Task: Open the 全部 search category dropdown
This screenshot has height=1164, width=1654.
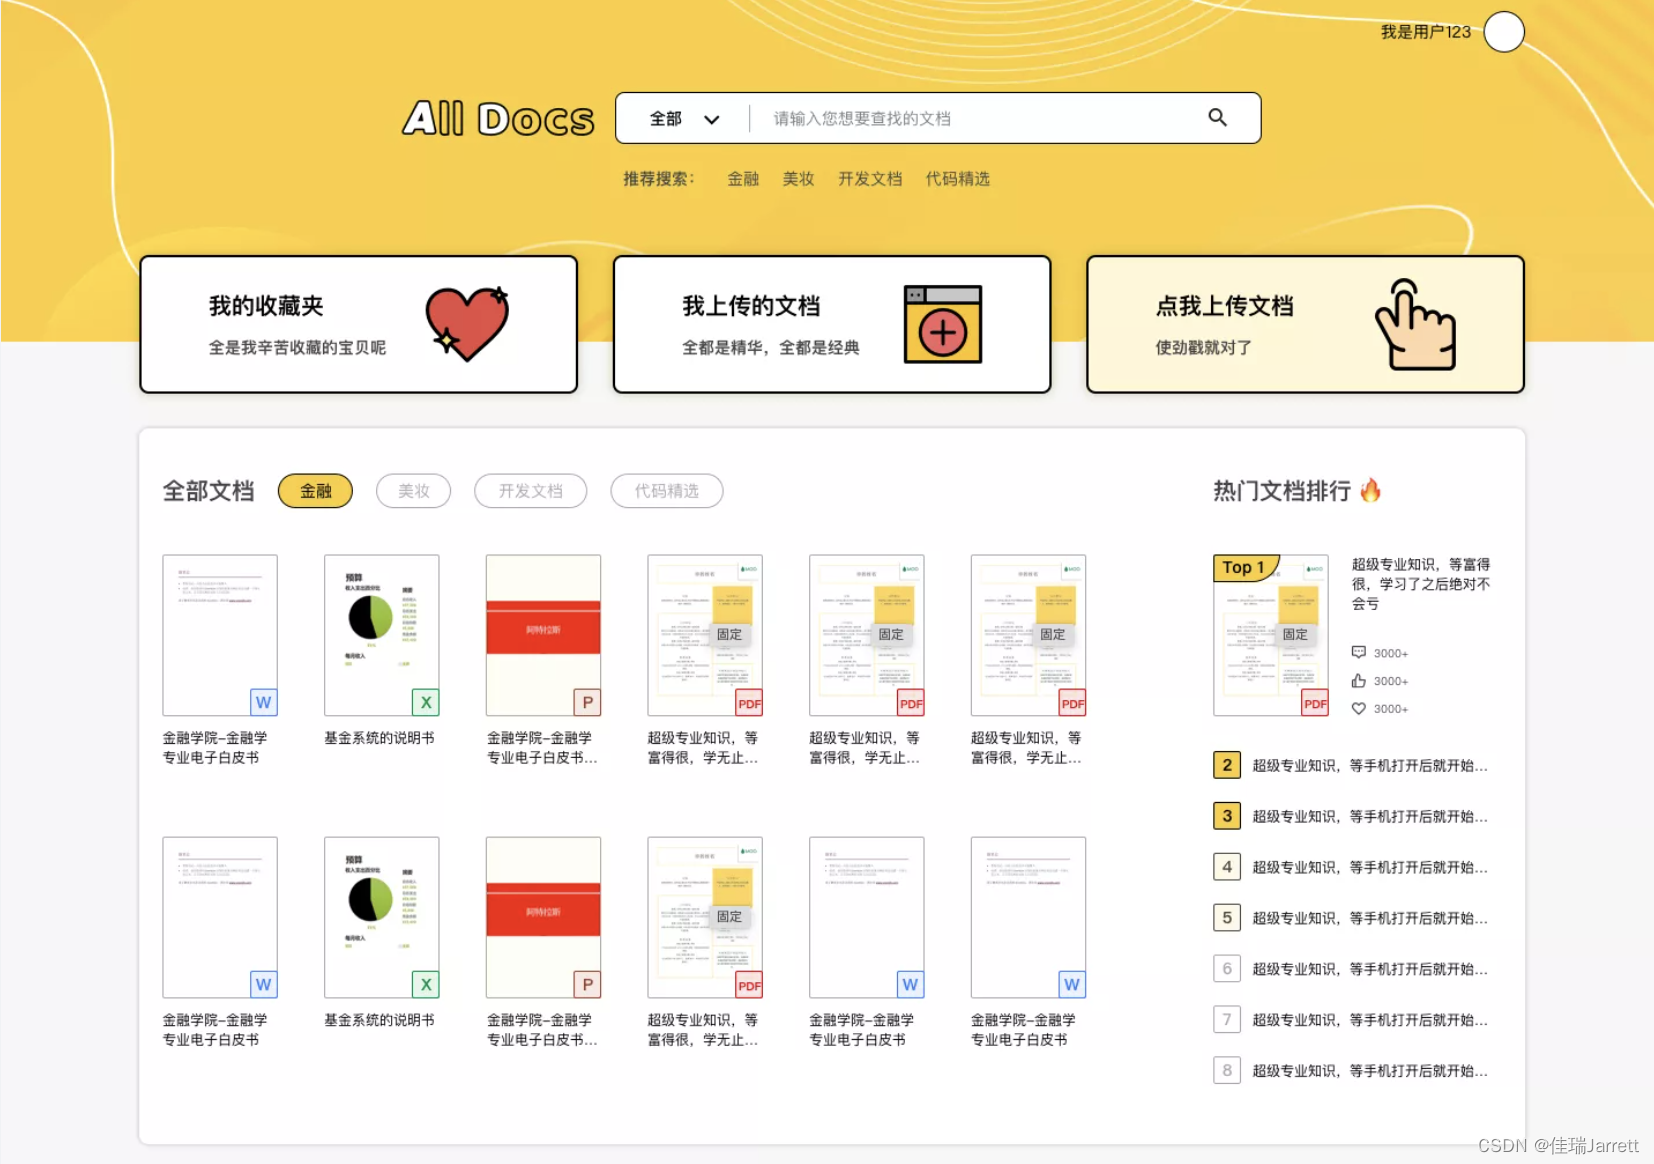Action: (x=683, y=117)
